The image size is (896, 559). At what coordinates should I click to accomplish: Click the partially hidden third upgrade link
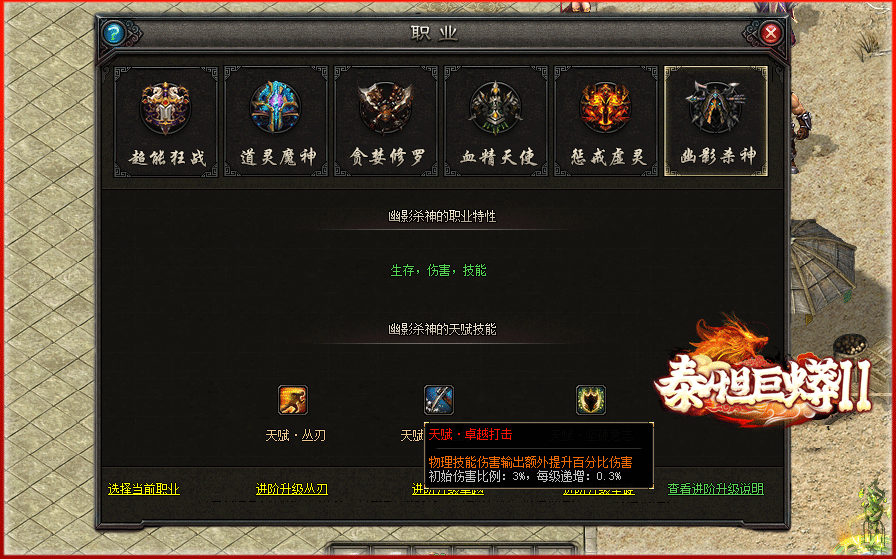pyautogui.click(x=448, y=490)
